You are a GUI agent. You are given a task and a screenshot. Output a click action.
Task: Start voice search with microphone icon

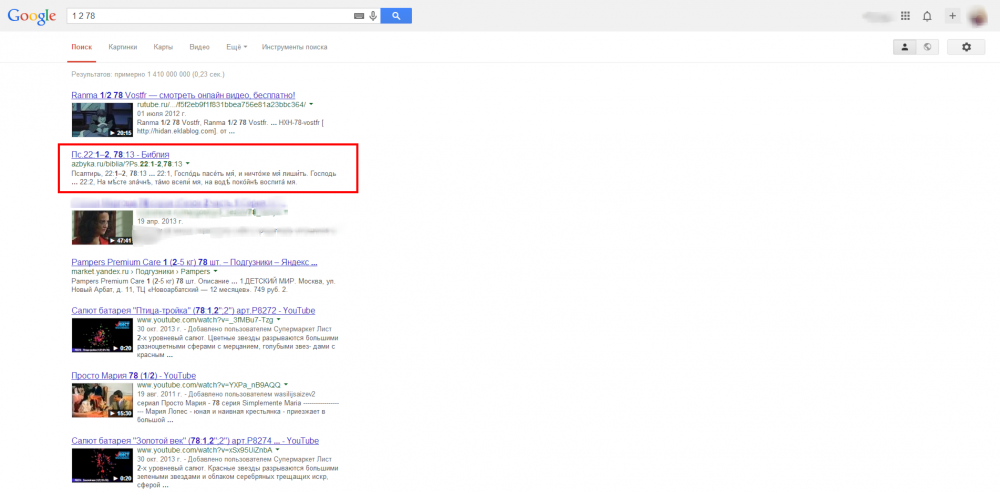point(373,16)
